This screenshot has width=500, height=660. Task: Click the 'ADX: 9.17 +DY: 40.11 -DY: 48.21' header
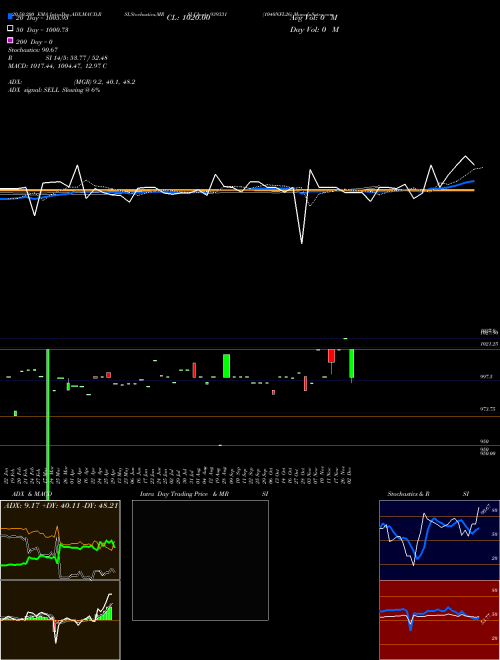tap(61, 505)
